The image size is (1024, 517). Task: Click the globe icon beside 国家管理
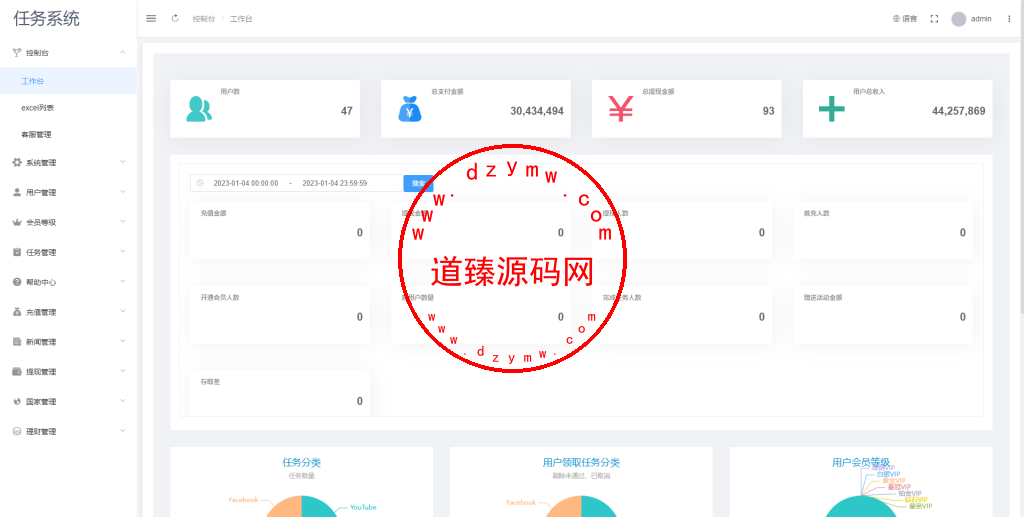coord(17,401)
